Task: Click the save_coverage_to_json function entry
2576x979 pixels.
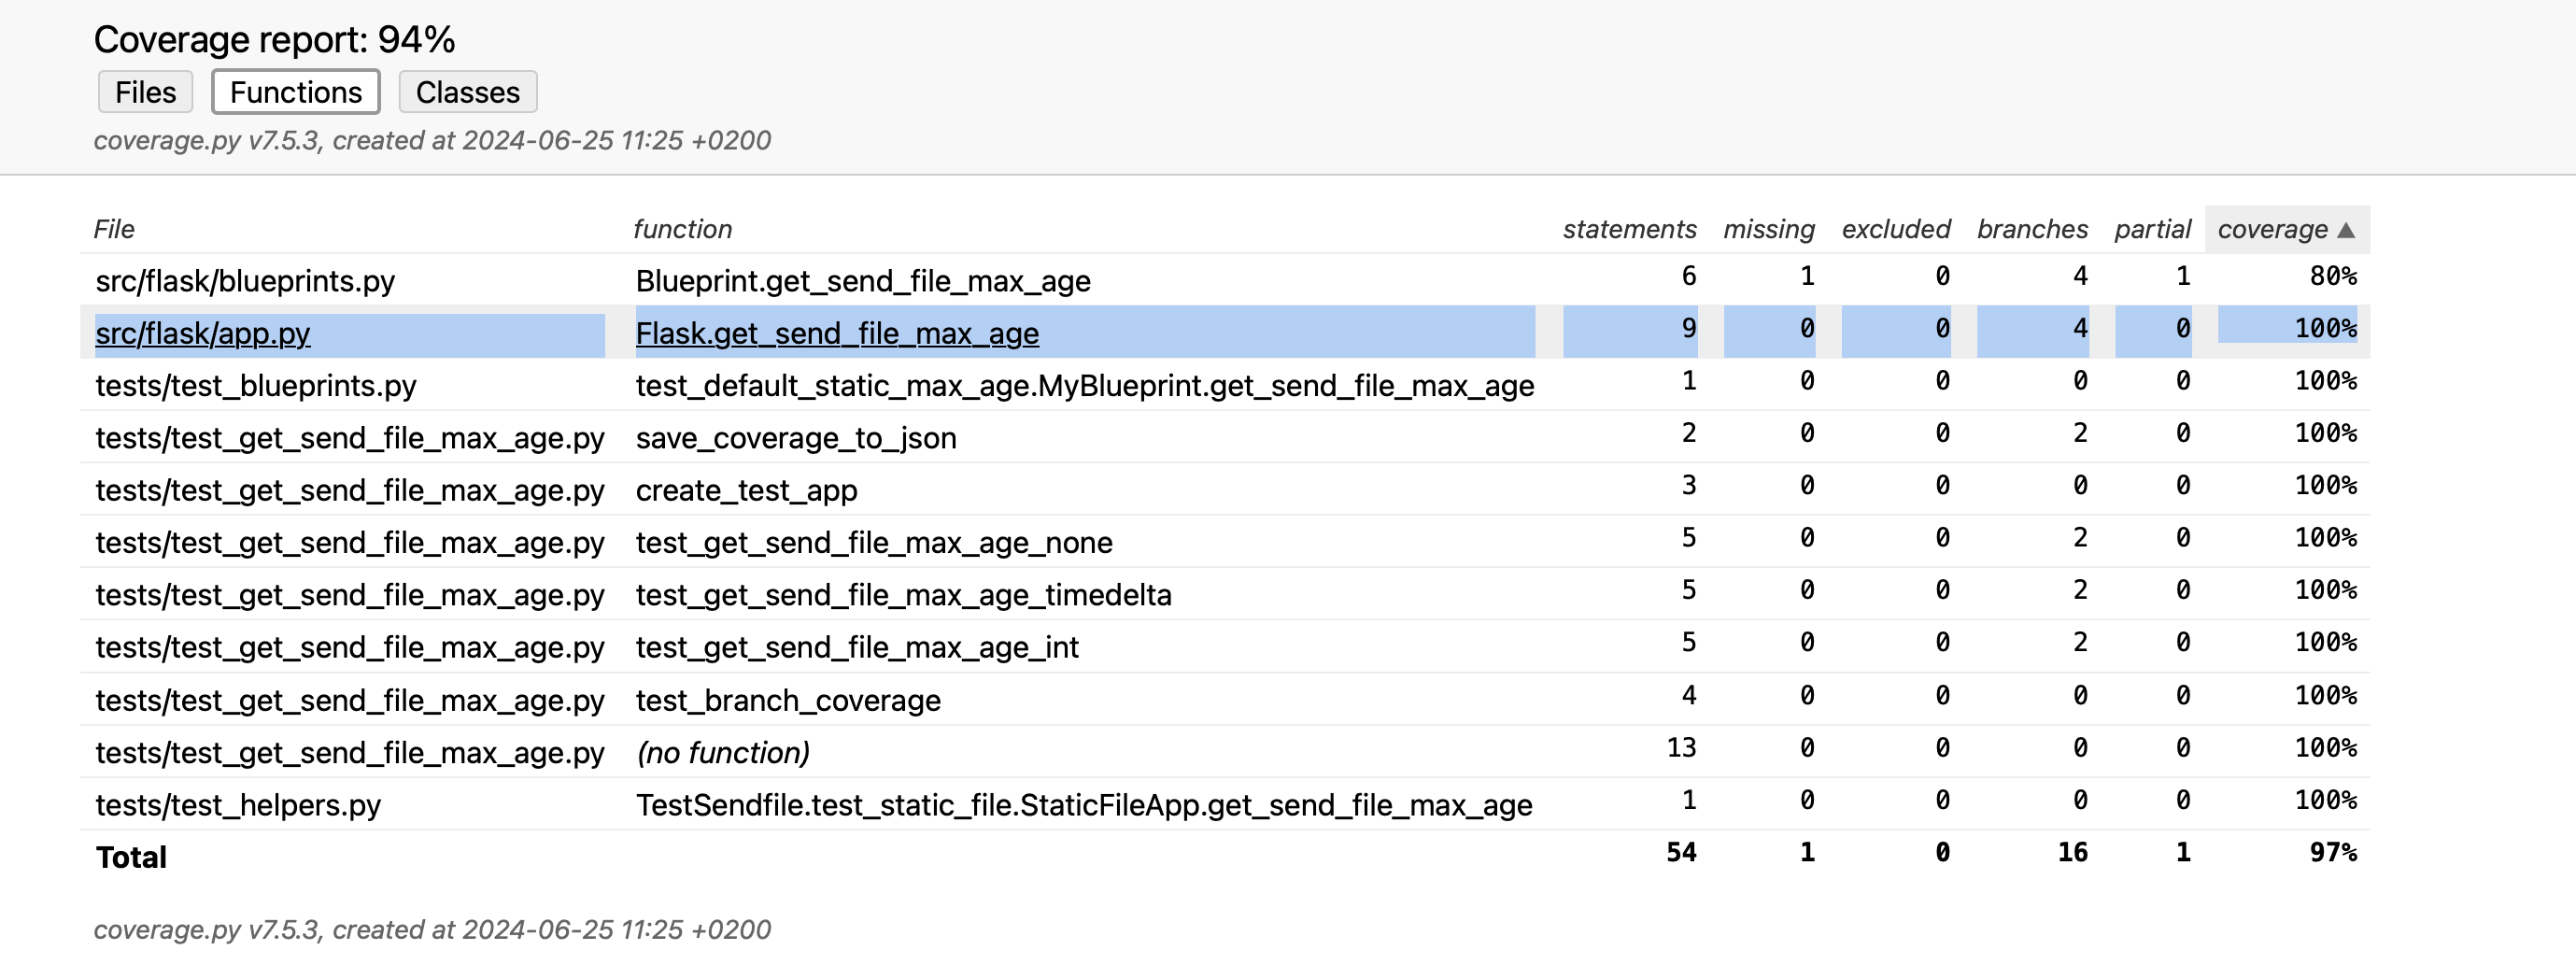Action: [796, 438]
